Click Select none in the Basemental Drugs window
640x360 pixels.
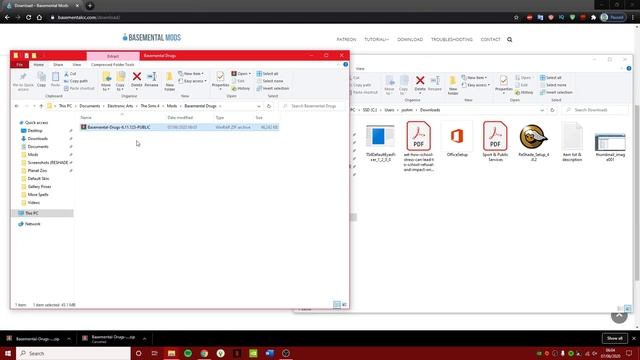click(270, 81)
